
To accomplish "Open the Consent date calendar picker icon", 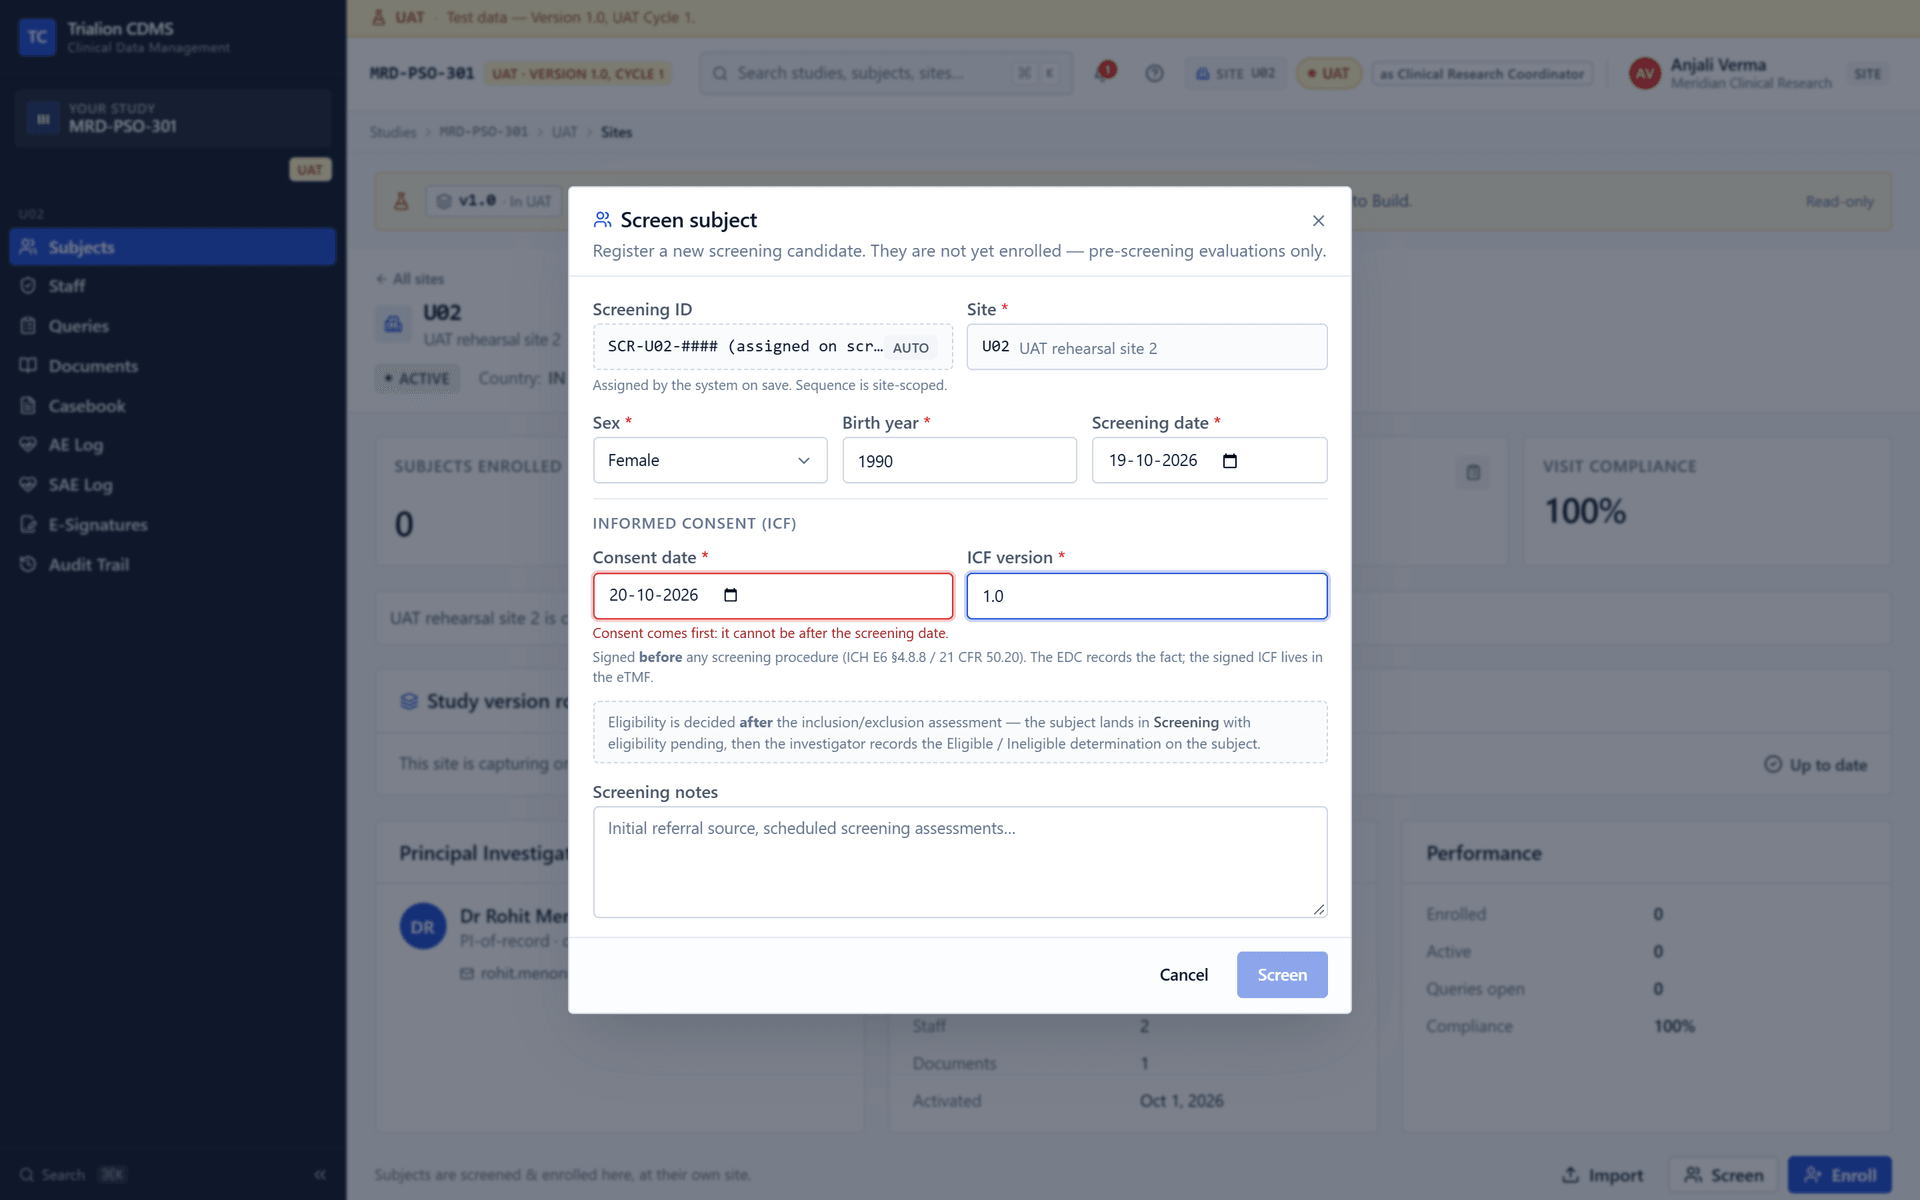I will coord(731,595).
